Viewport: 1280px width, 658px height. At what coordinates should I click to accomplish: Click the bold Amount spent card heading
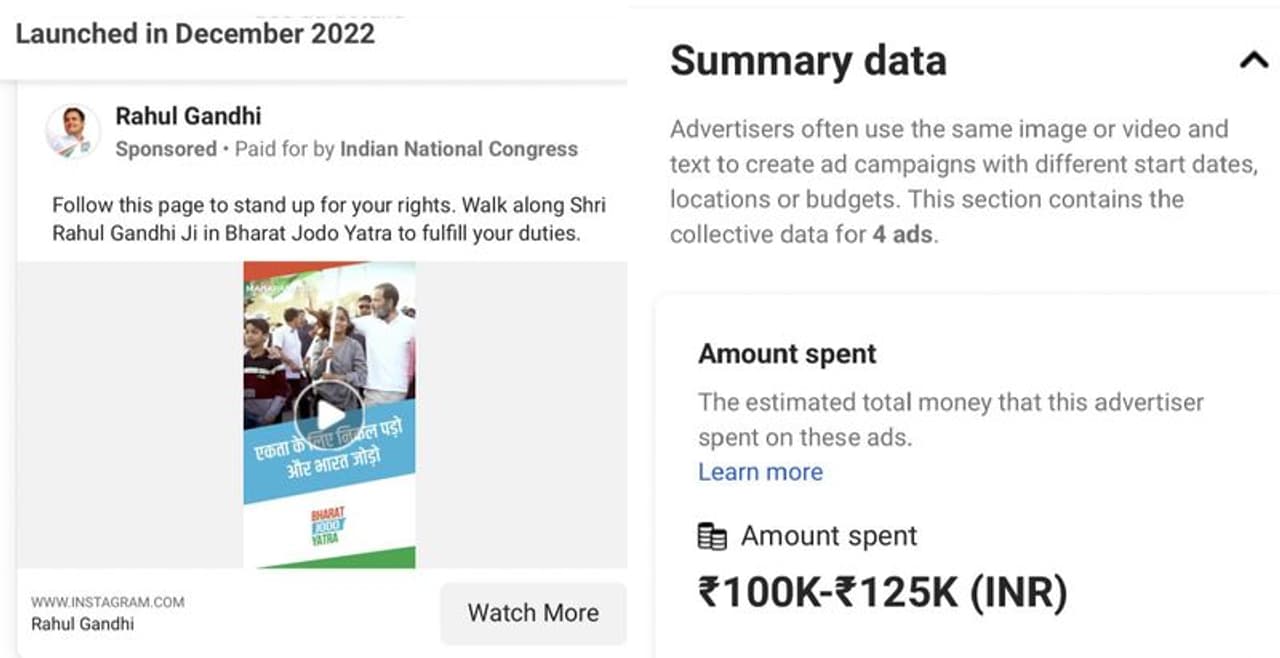click(x=787, y=354)
